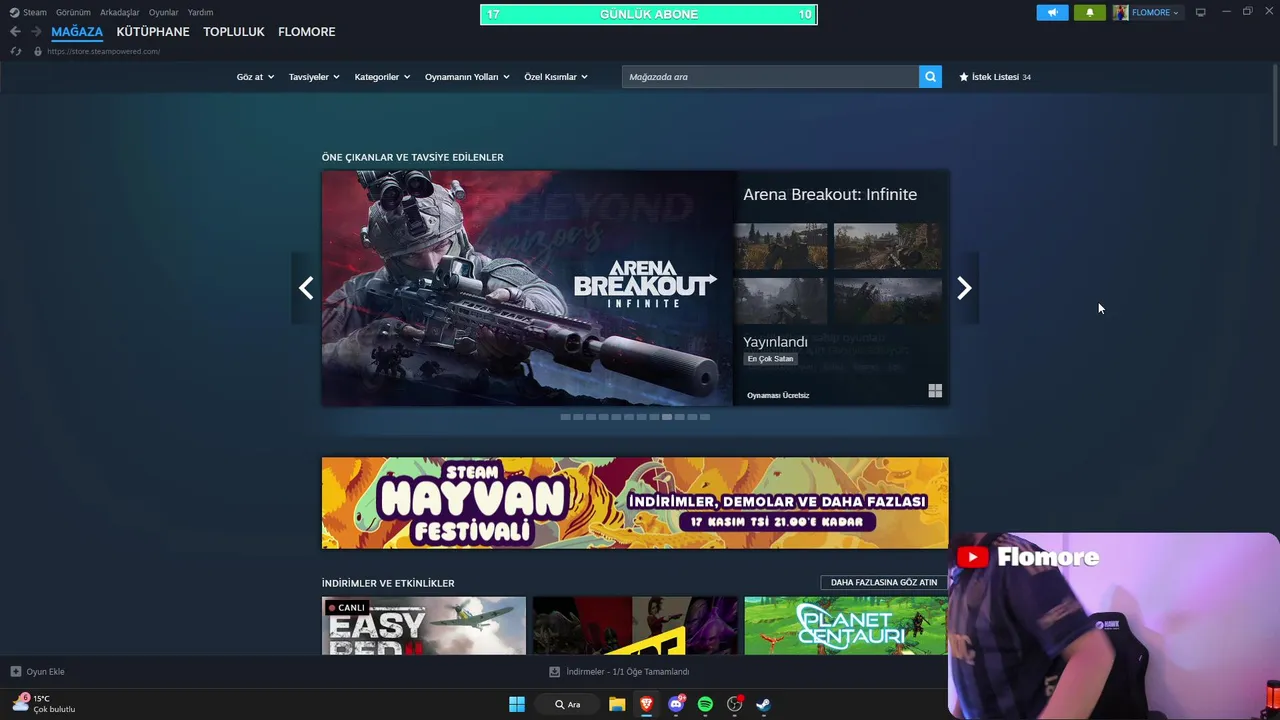Click the FLOMORE profile avatar
Viewport: 1280px width, 720px height.
(x=1121, y=12)
